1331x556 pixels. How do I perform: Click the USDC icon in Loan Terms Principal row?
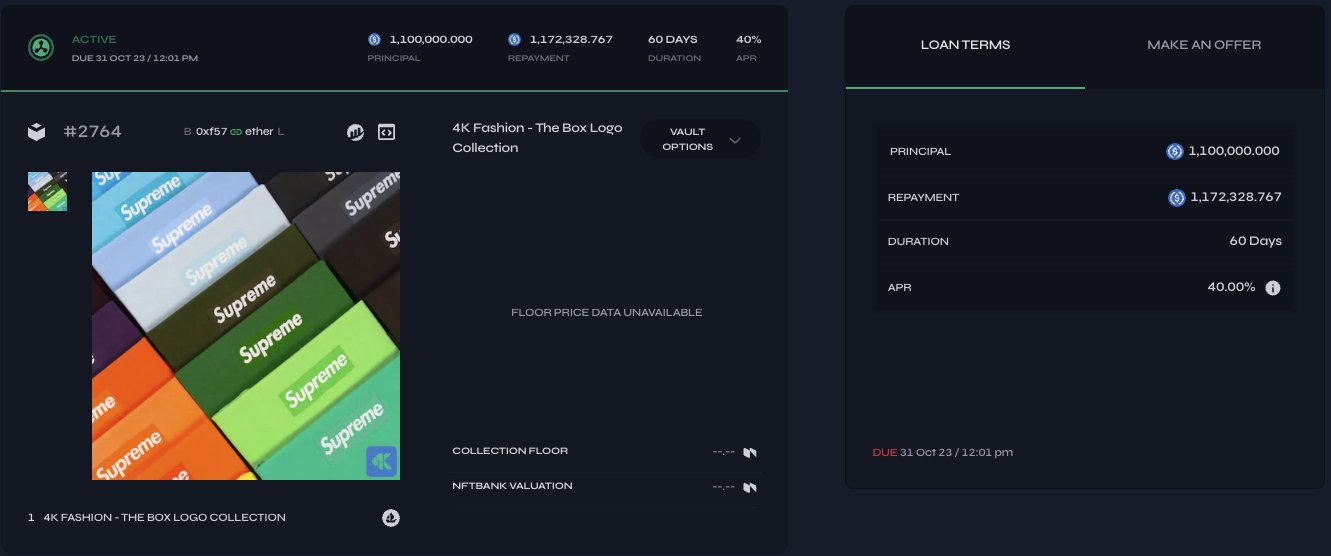click(1175, 152)
